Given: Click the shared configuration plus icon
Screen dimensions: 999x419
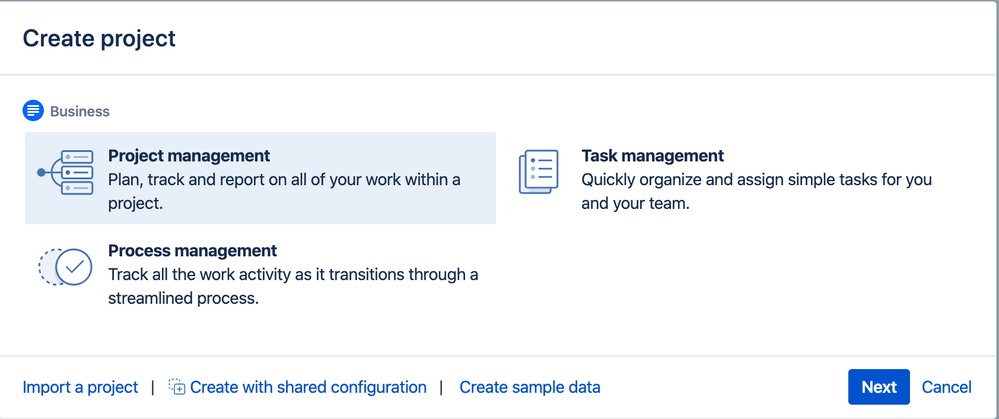Looking at the screenshot, I should click(176, 387).
